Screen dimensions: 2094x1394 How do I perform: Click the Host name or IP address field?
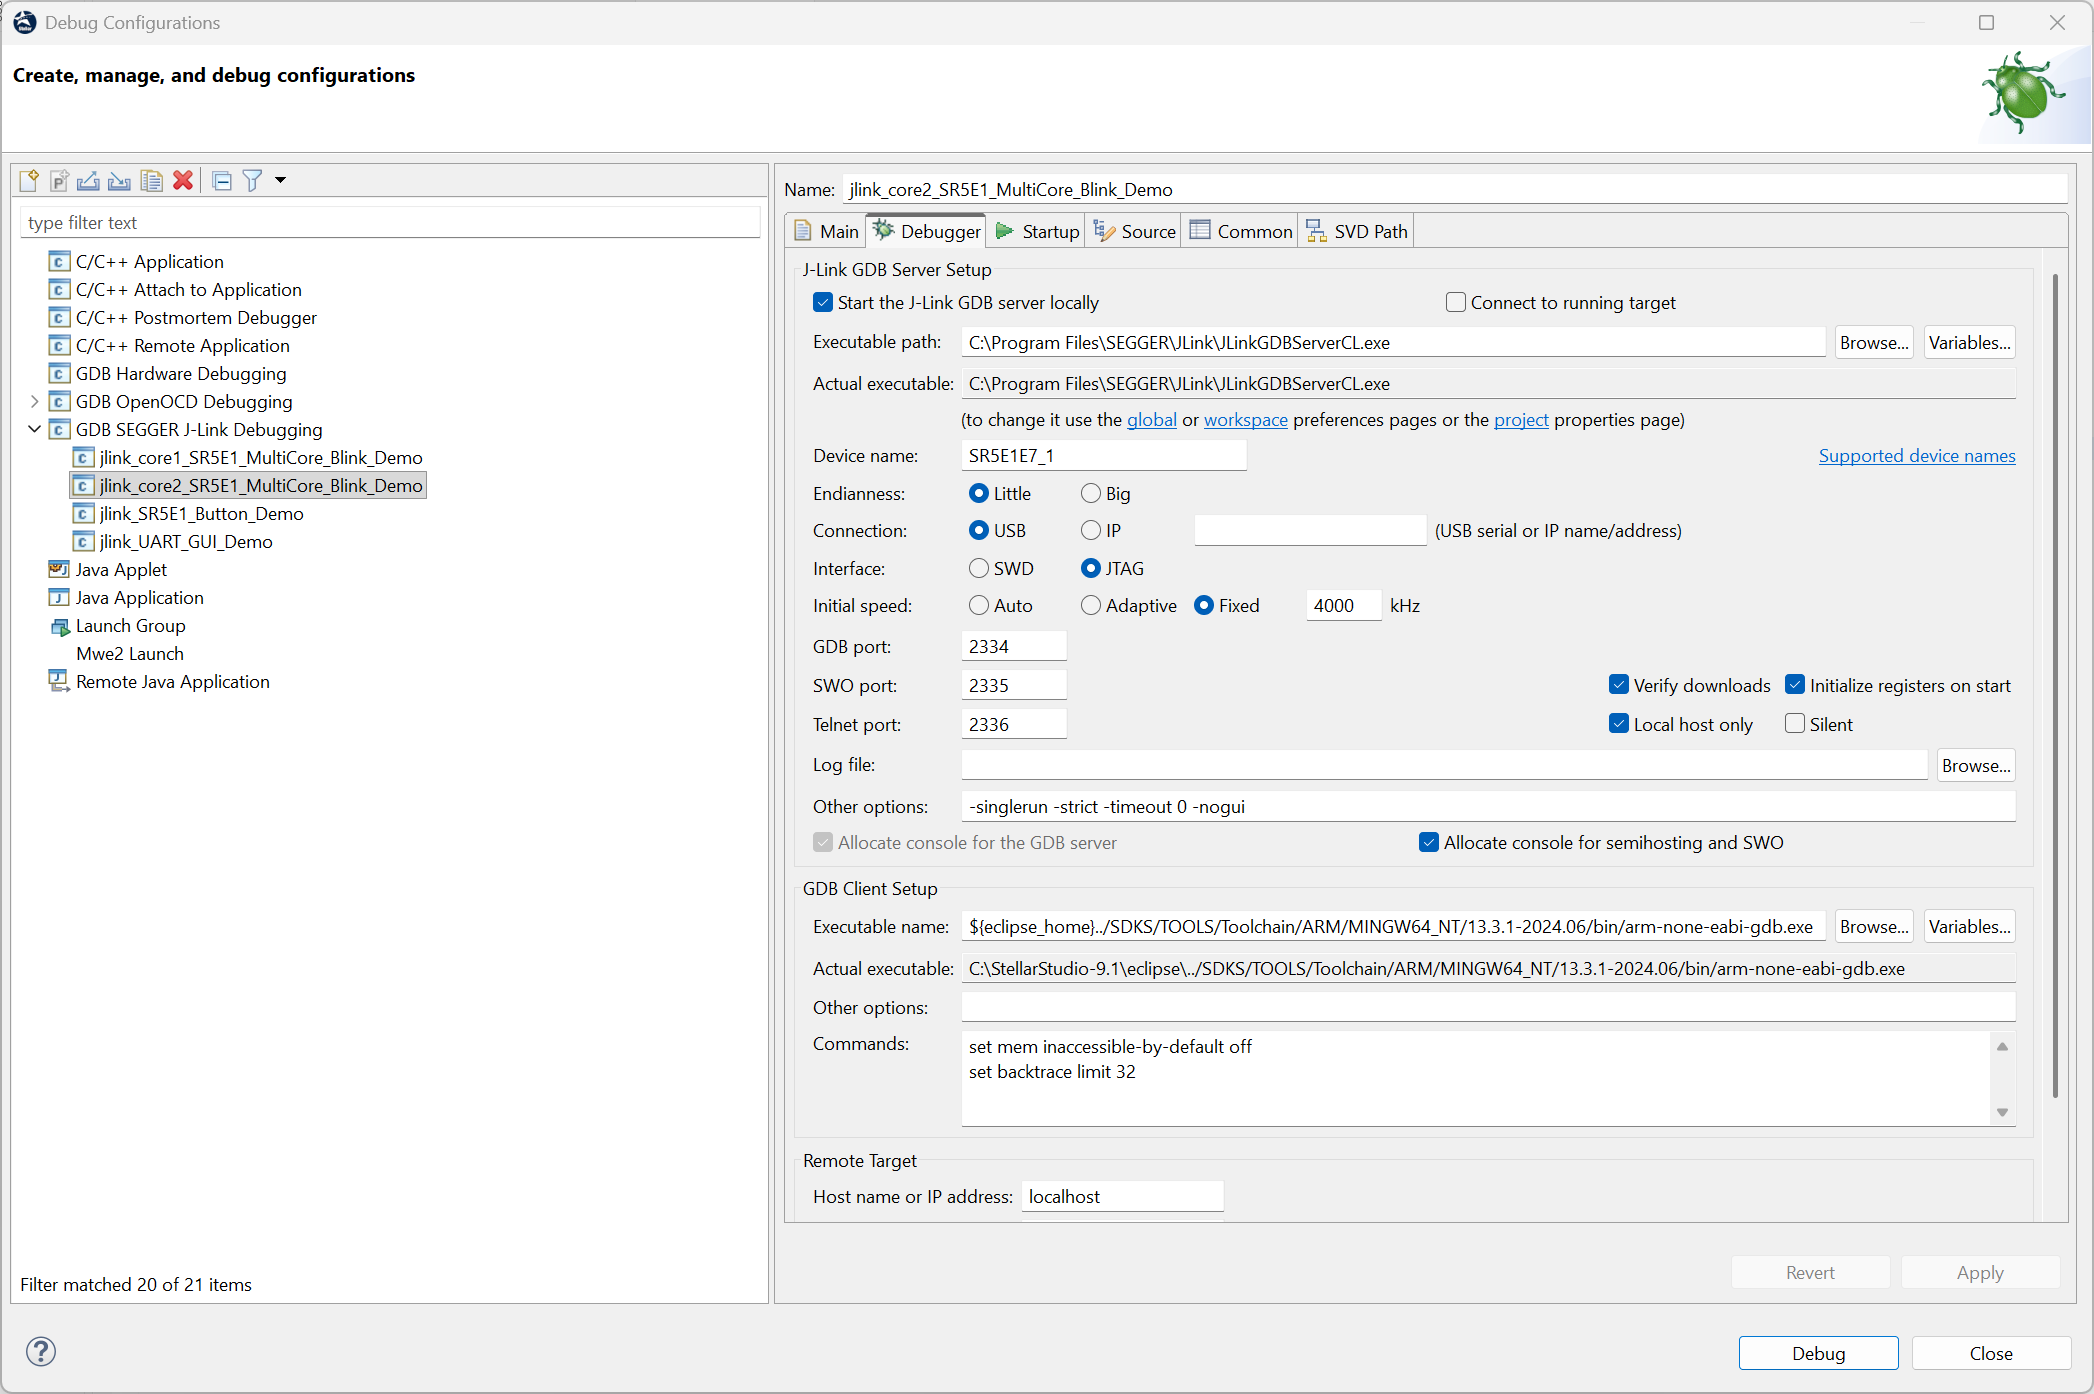(1122, 1197)
